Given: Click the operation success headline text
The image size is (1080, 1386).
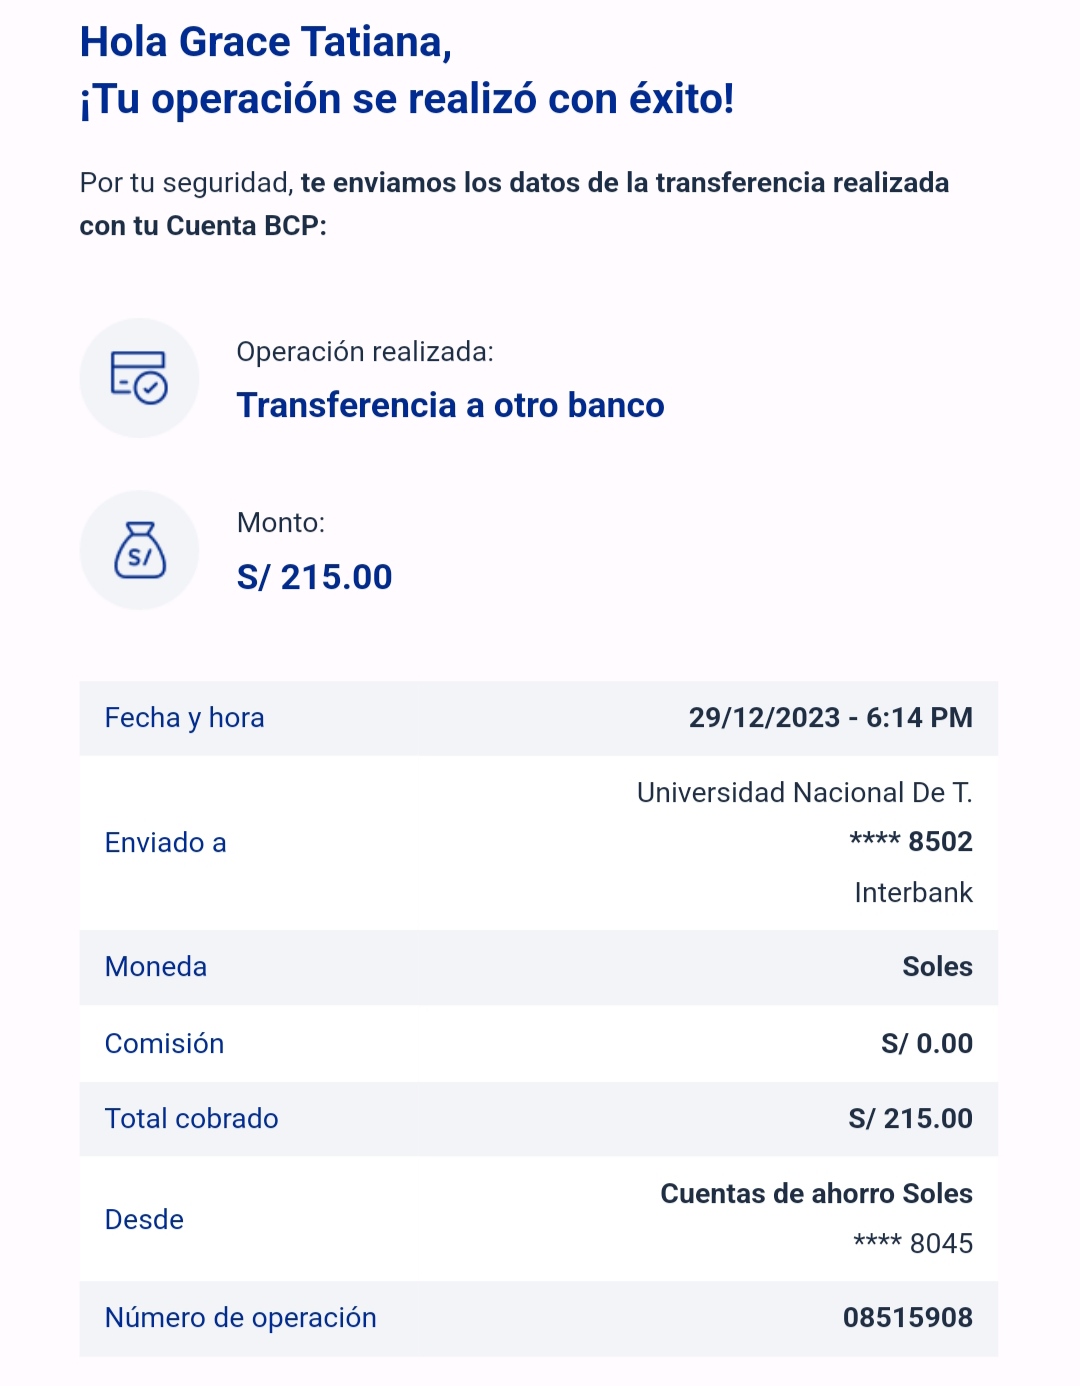Looking at the screenshot, I should (407, 99).
